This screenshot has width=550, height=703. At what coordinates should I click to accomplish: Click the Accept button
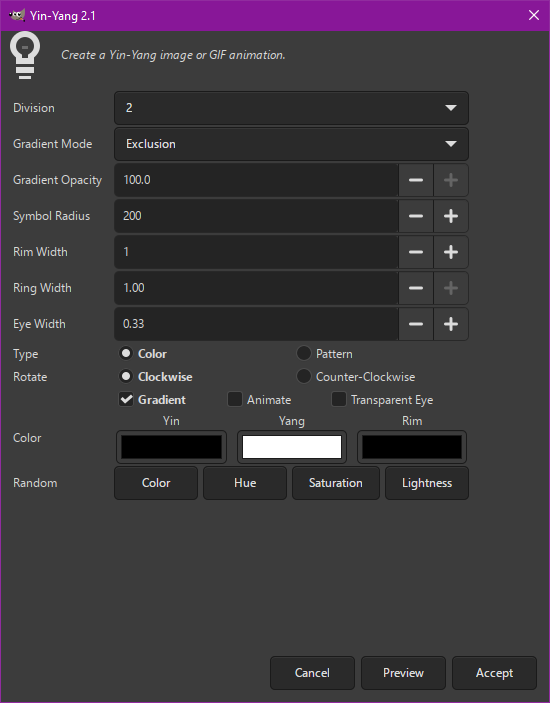(x=494, y=673)
